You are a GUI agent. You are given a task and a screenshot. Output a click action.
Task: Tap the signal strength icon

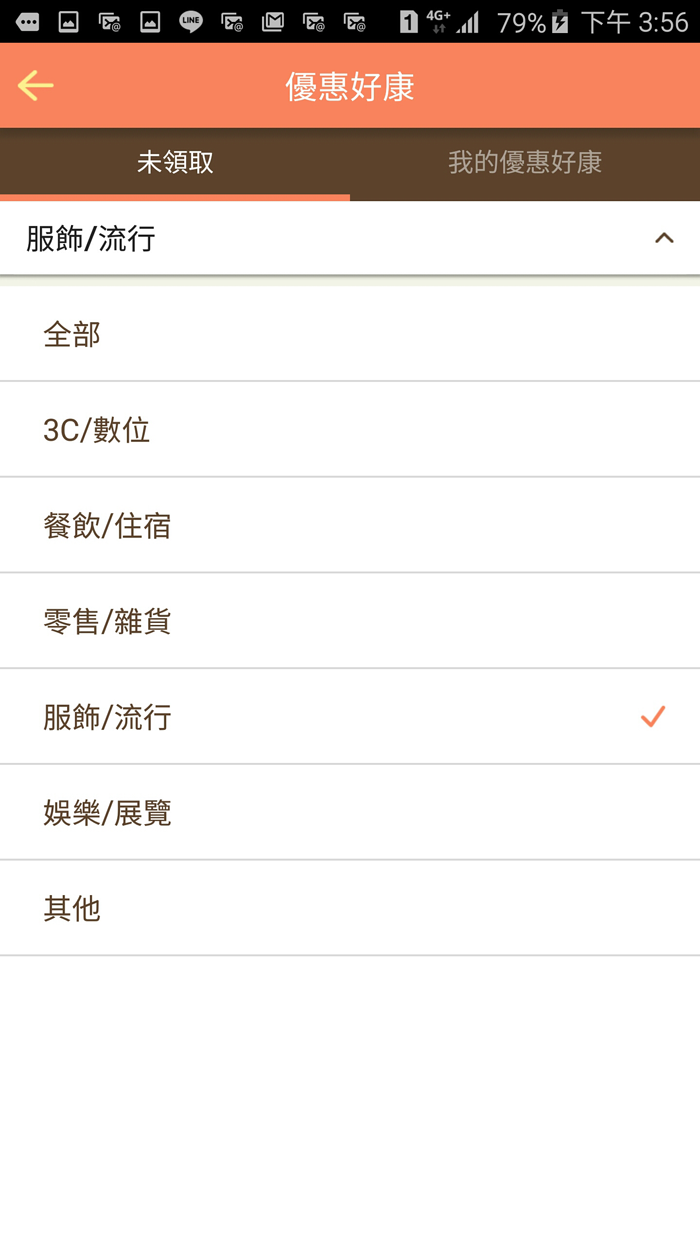click(x=468, y=21)
